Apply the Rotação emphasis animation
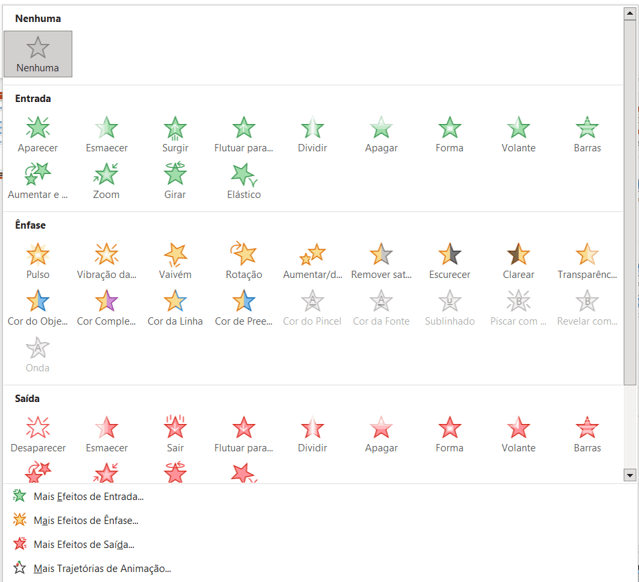This screenshot has width=639, height=582. pos(244,261)
